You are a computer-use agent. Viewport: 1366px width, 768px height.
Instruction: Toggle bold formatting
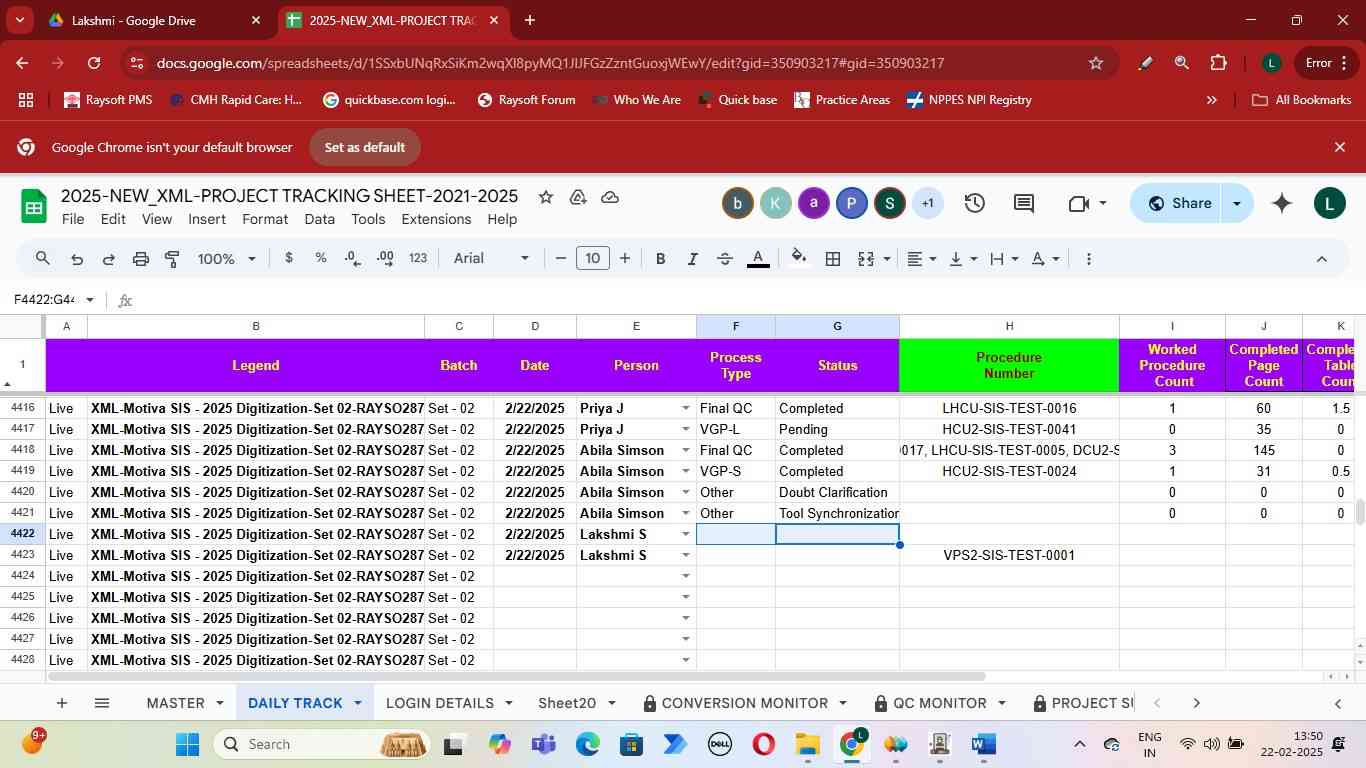click(660, 259)
